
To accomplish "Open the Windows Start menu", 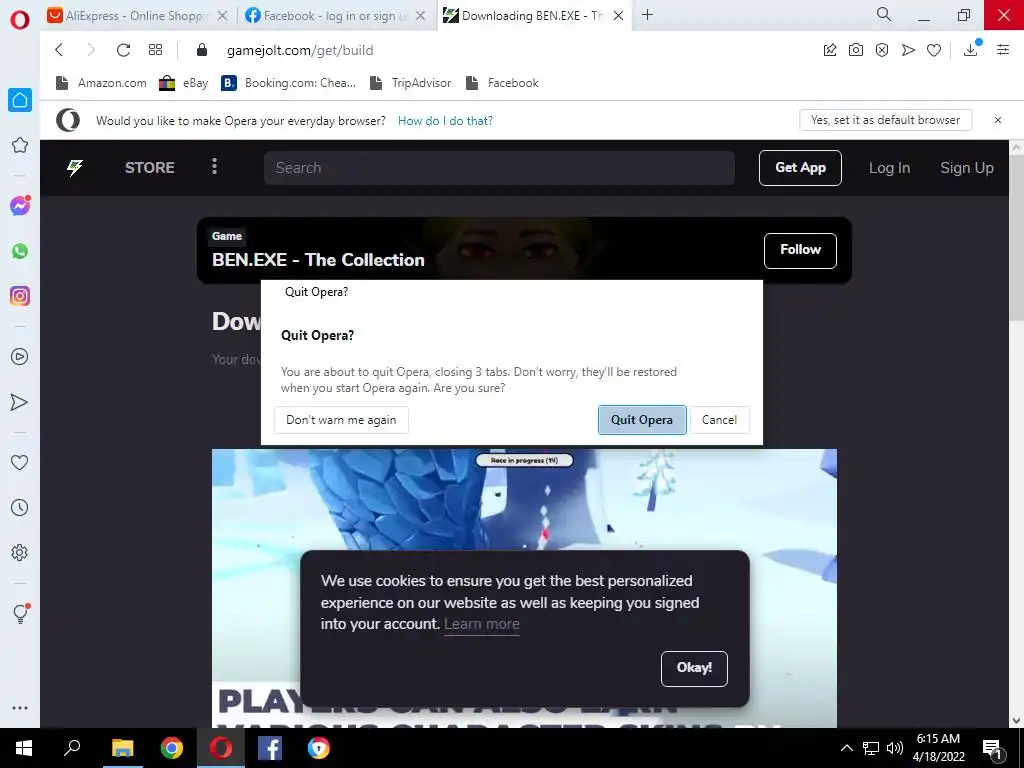I will 24,748.
